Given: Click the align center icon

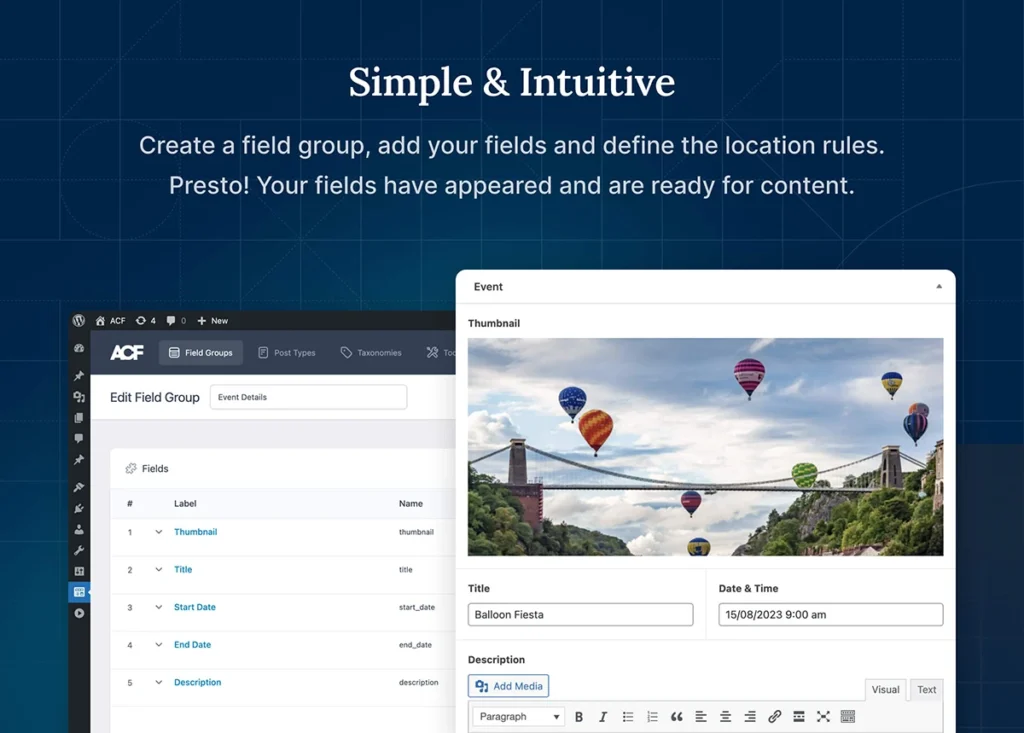Looking at the screenshot, I should tap(725, 717).
